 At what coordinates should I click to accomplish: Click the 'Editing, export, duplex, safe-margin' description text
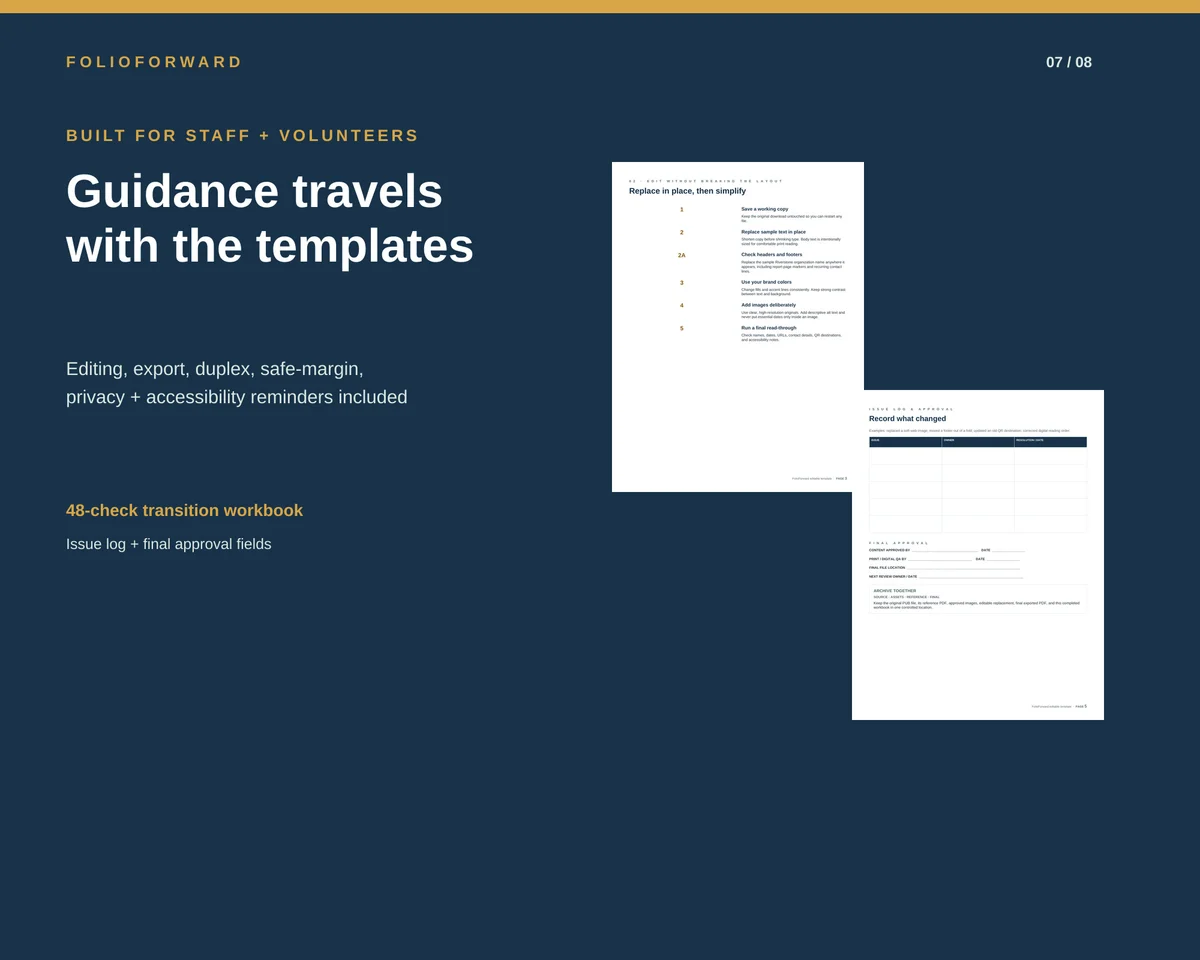(x=237, y=383)
